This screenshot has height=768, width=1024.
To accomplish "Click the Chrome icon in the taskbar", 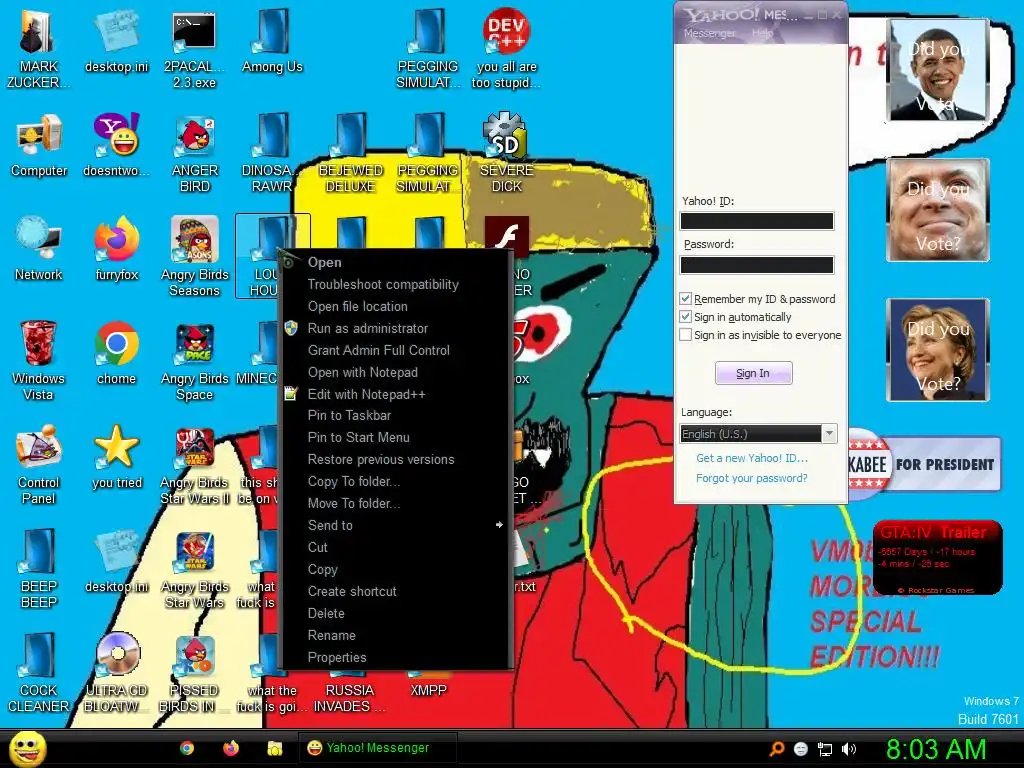I will click(187, 748).
